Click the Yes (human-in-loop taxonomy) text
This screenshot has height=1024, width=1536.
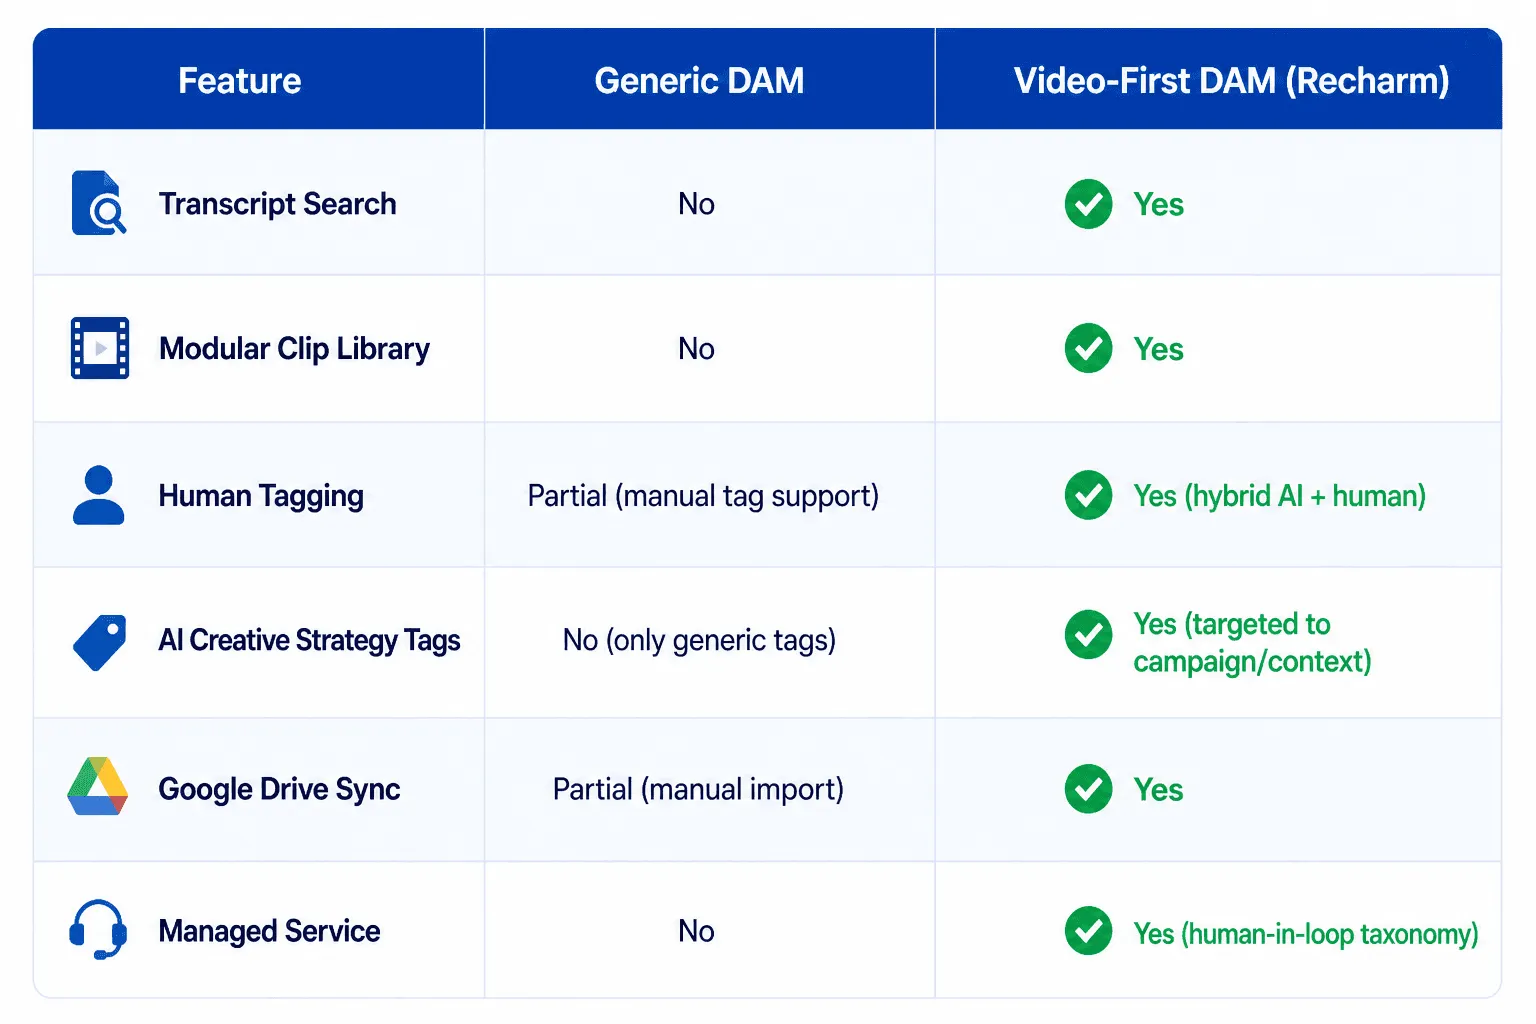[1305, 934]
